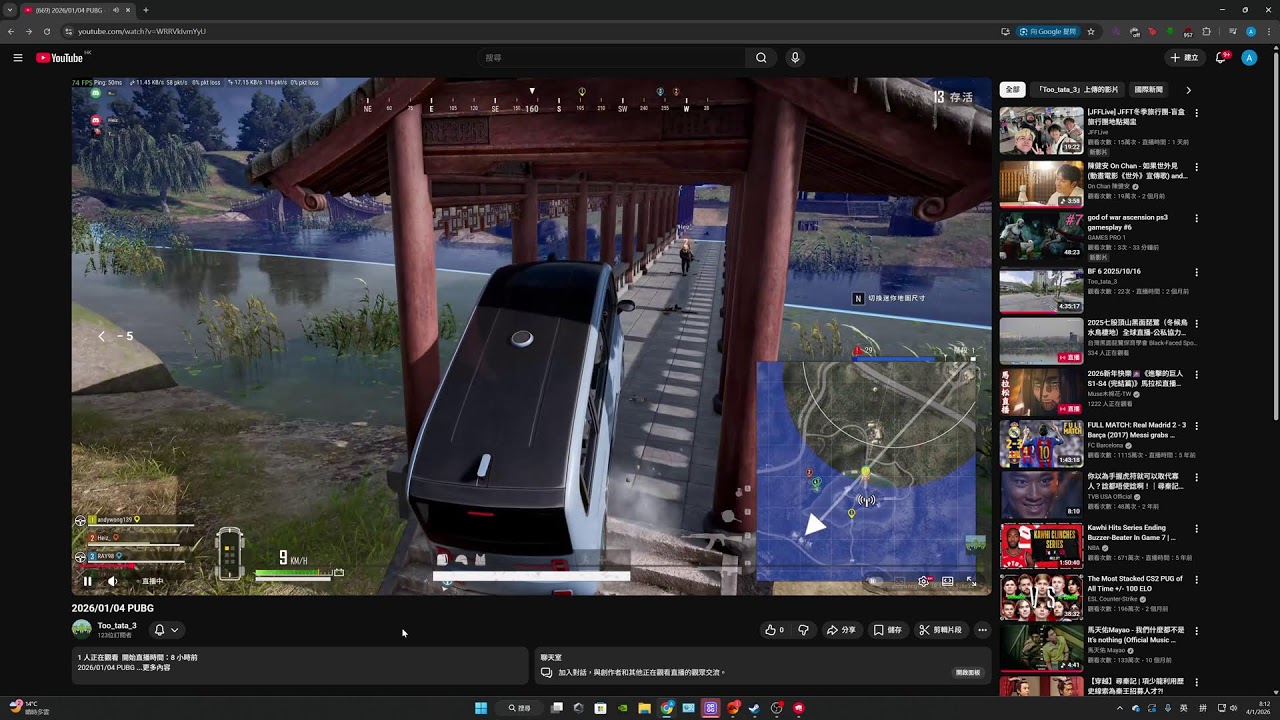The height and width of the screenshot is (720, 1280).
Task: Start voice search with the microphone
Action: 795,58
